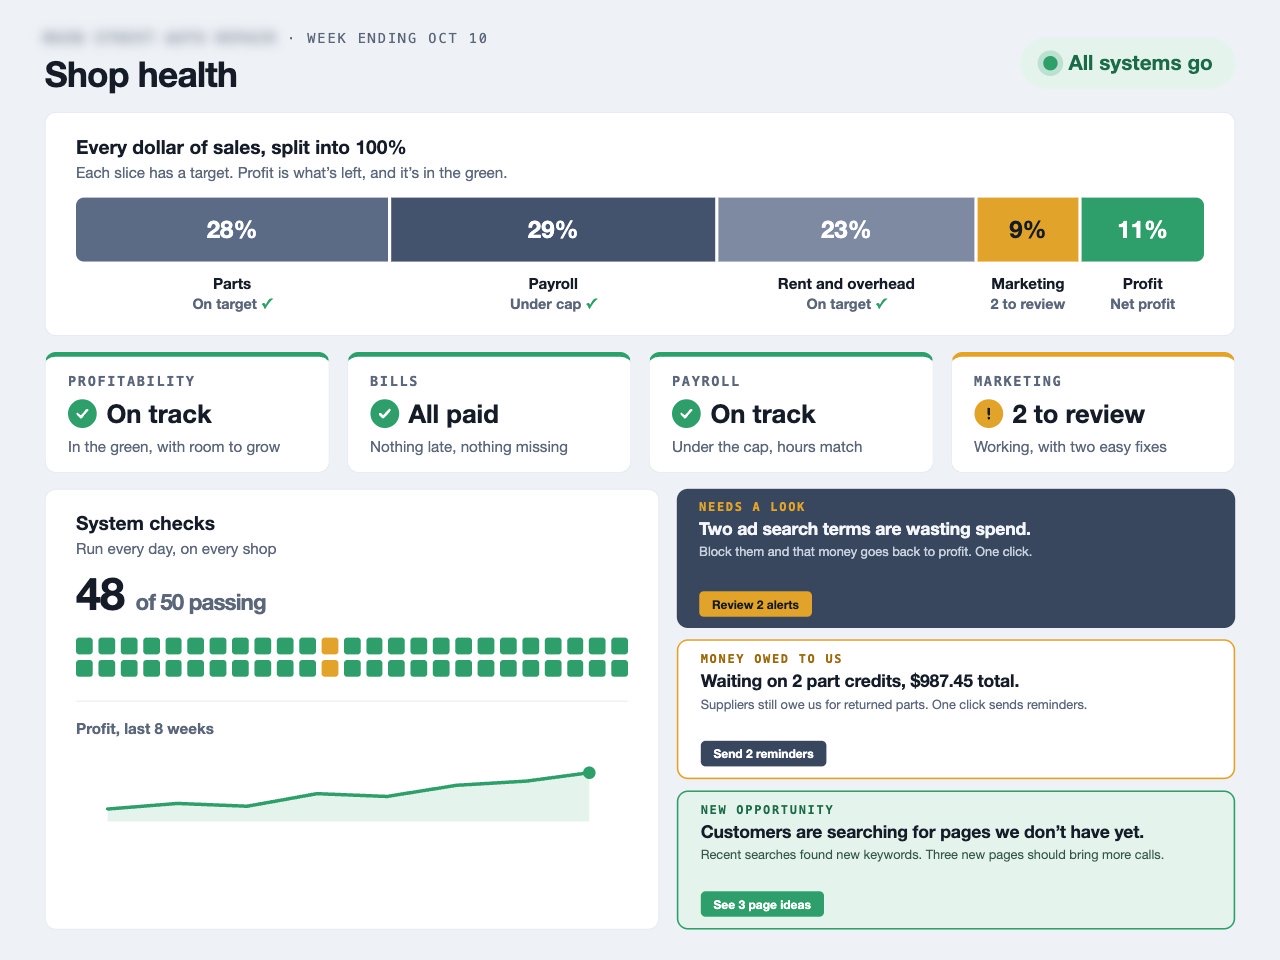This screenshot has width=1280, height=960.
Task: Click the All systems go status pill
Action: pyautogui.click(x=1128, y=63)
